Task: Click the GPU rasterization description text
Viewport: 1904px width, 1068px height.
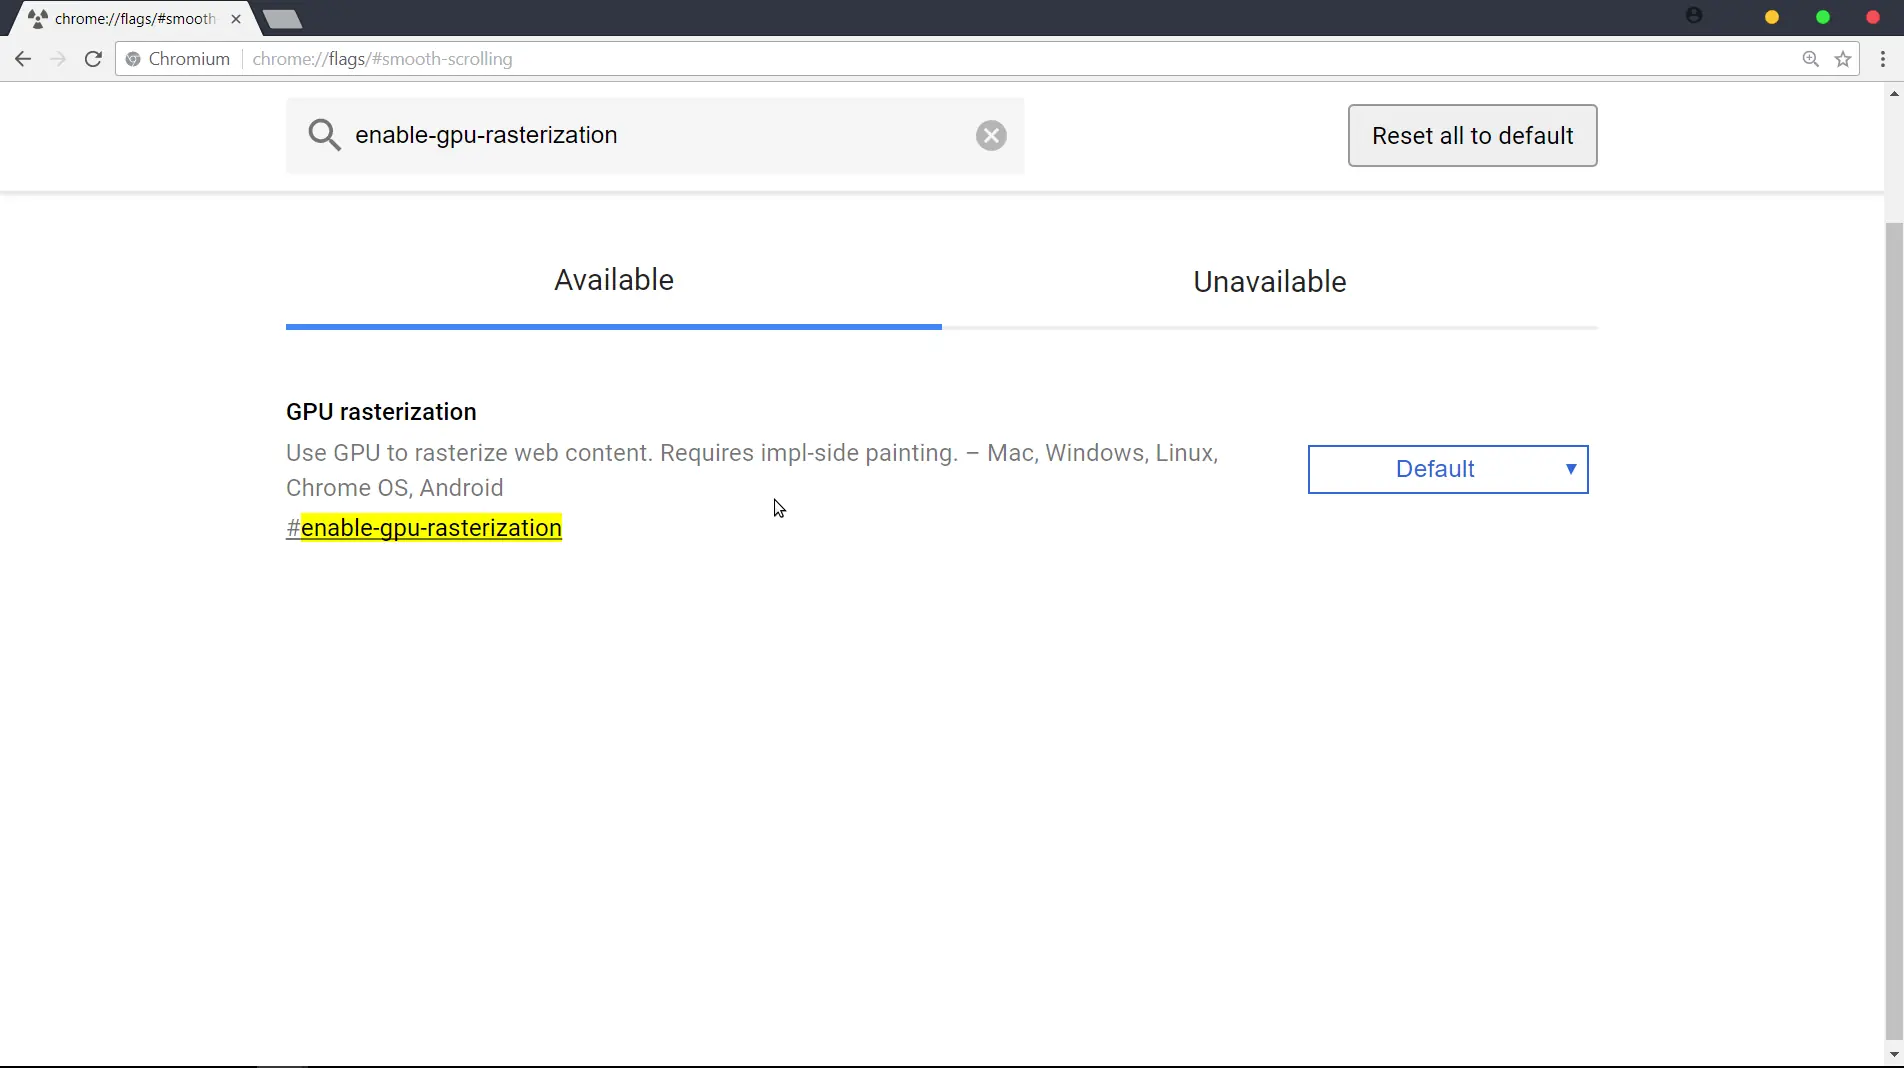Action: click(x=752, y=470)
